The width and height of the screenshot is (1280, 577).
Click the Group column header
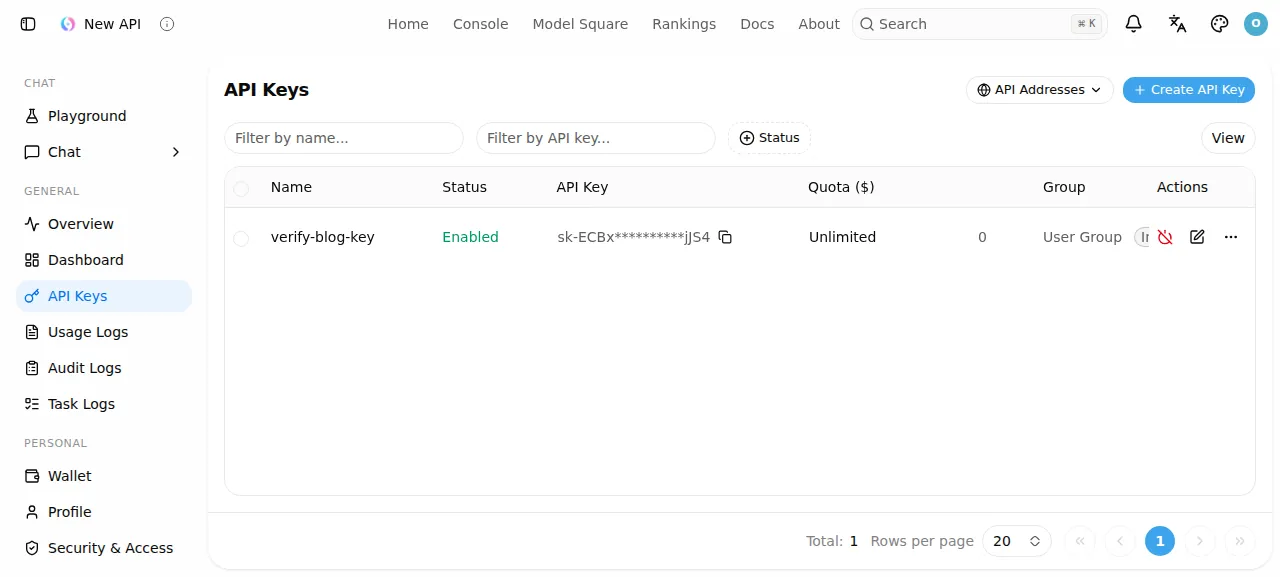point(1064,187)
